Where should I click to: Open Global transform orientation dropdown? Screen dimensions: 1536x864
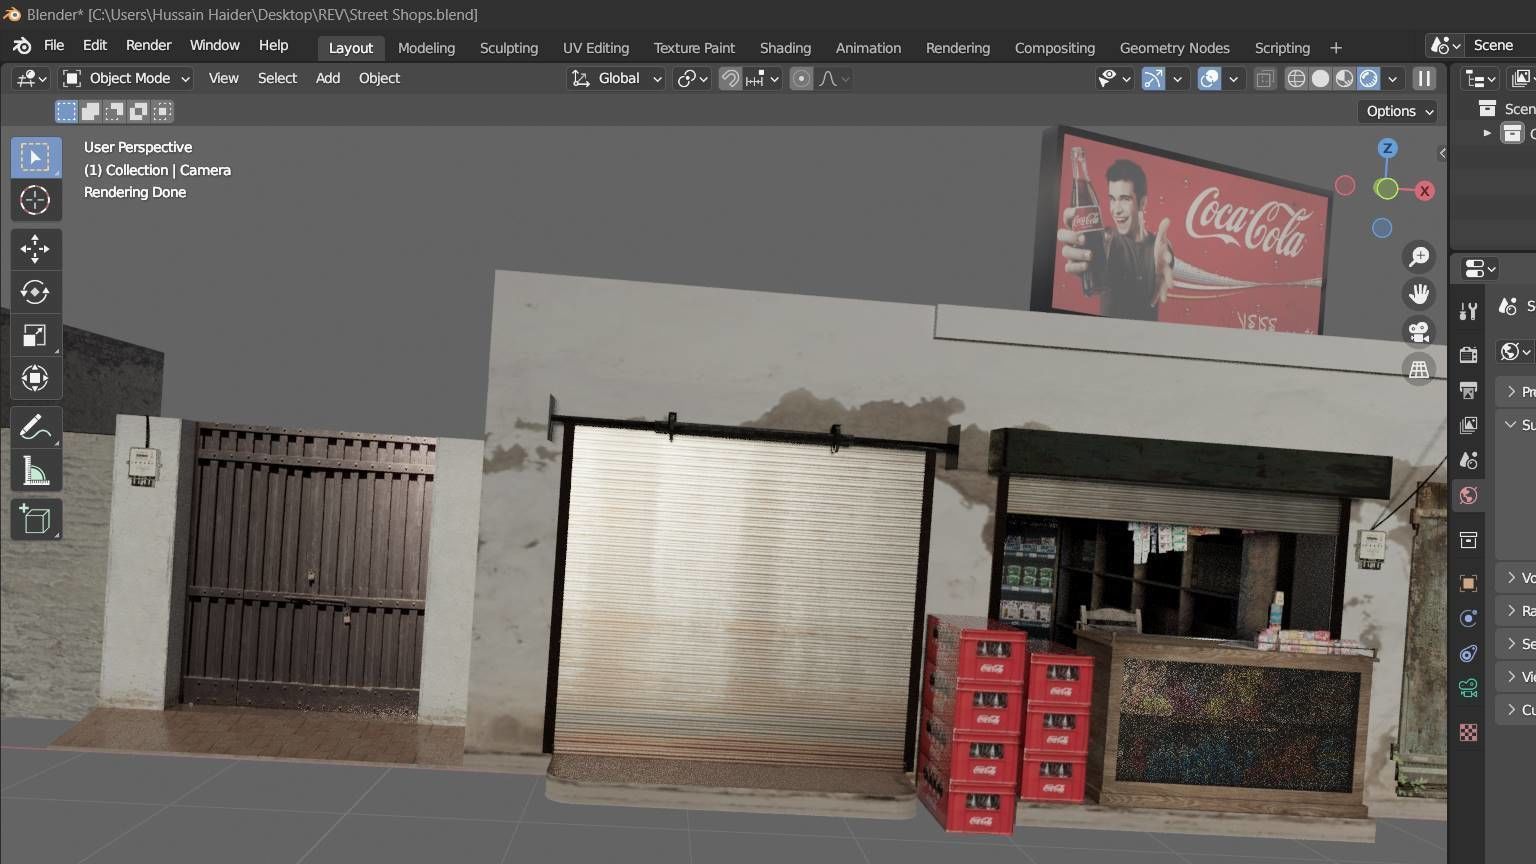tap(616, 78)
